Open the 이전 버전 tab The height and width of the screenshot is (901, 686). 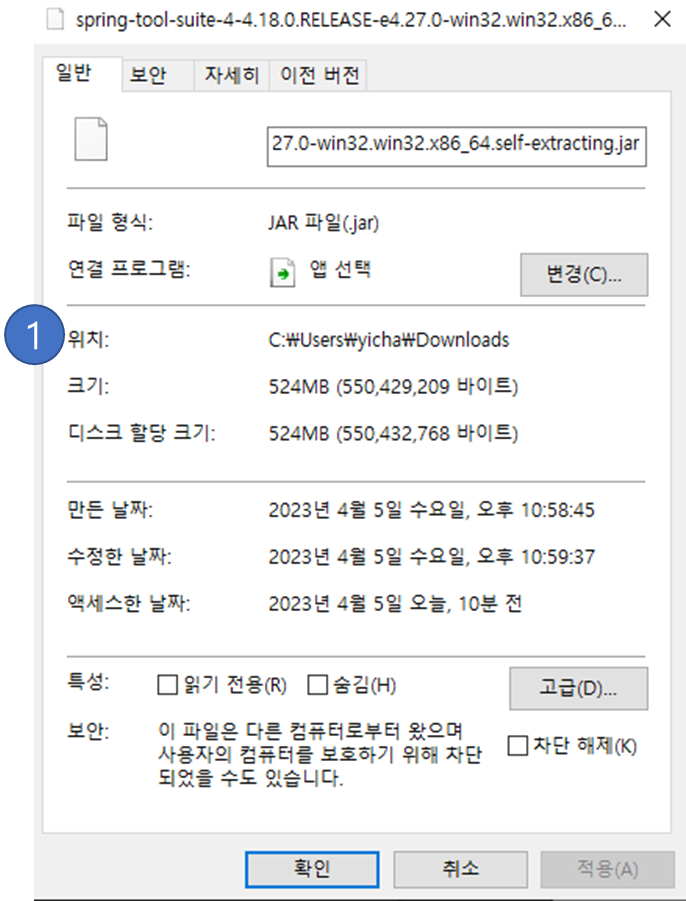(319, 75)
